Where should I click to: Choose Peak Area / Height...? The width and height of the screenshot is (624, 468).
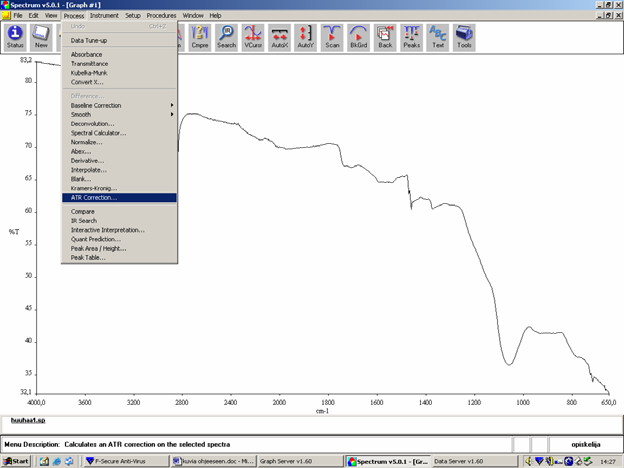119,248
